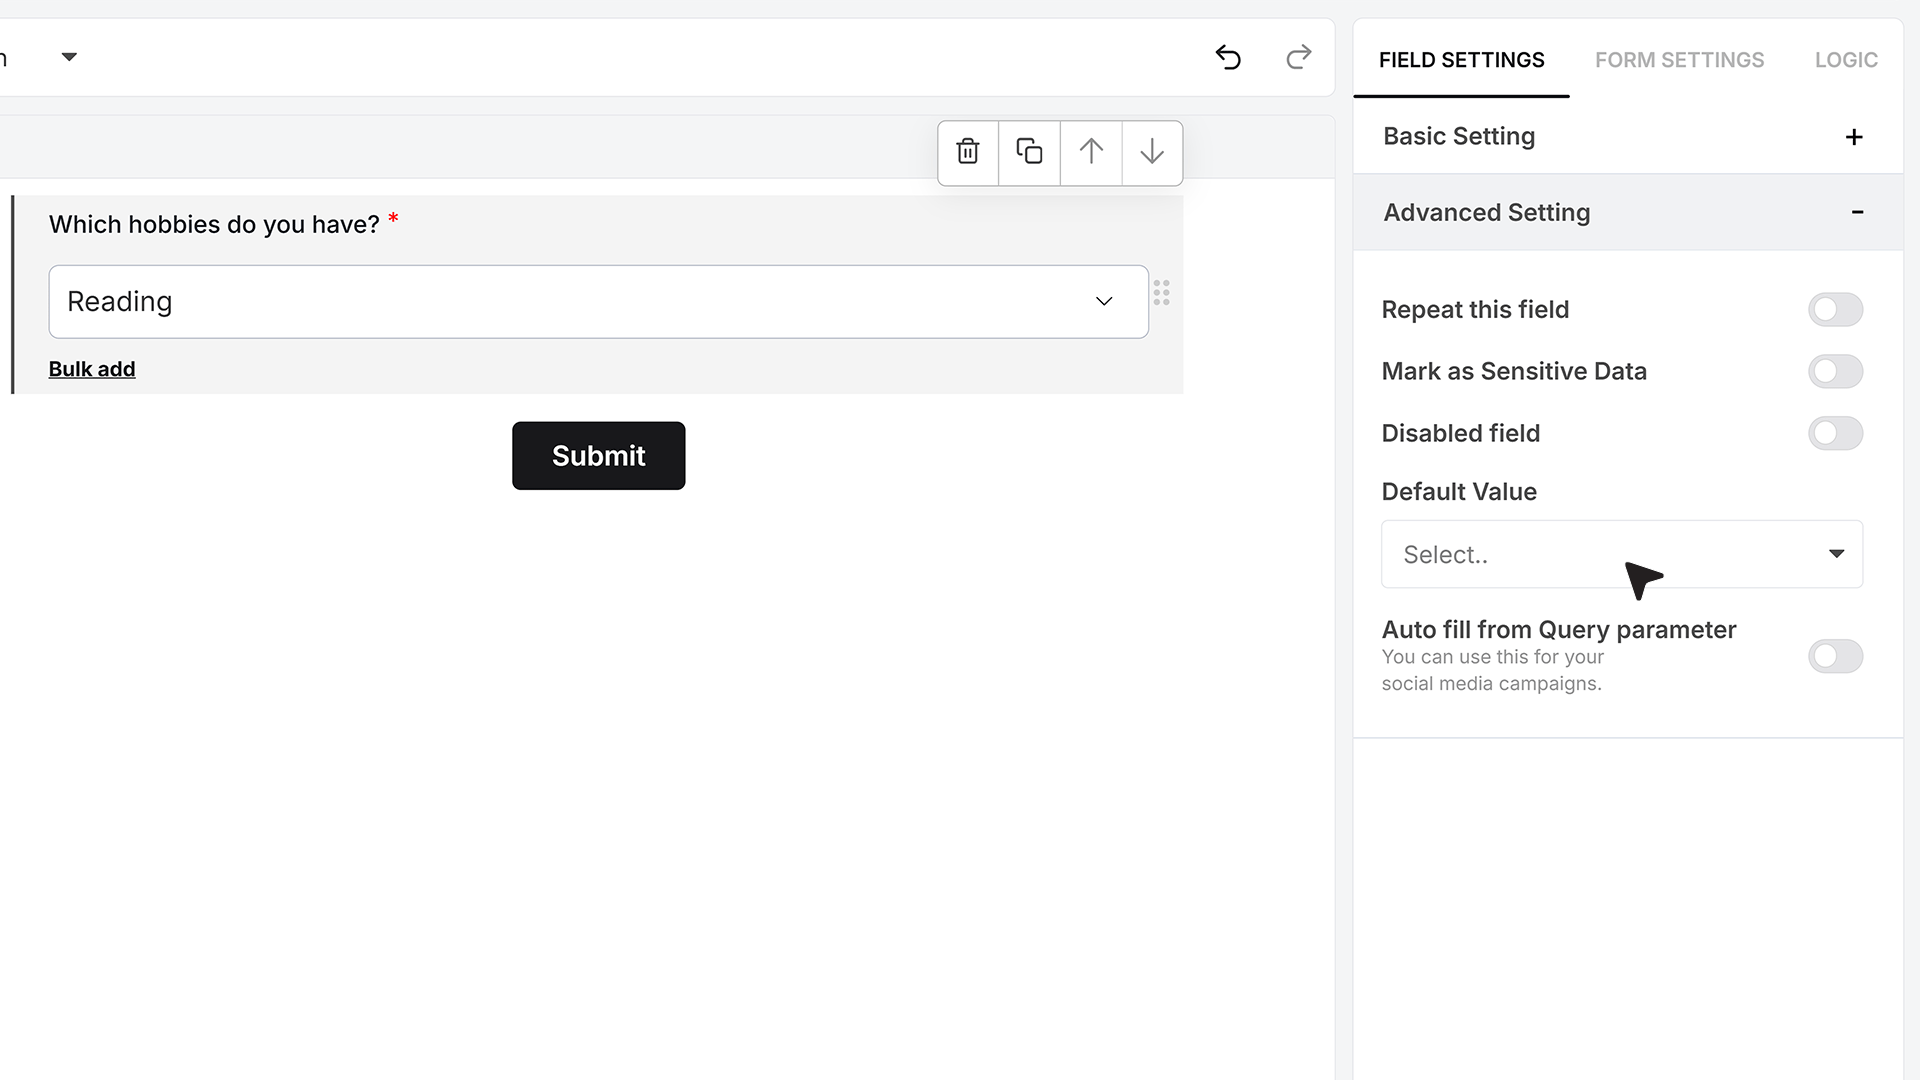
Task: Click the Default Value label
Action: coord(1458,492)
